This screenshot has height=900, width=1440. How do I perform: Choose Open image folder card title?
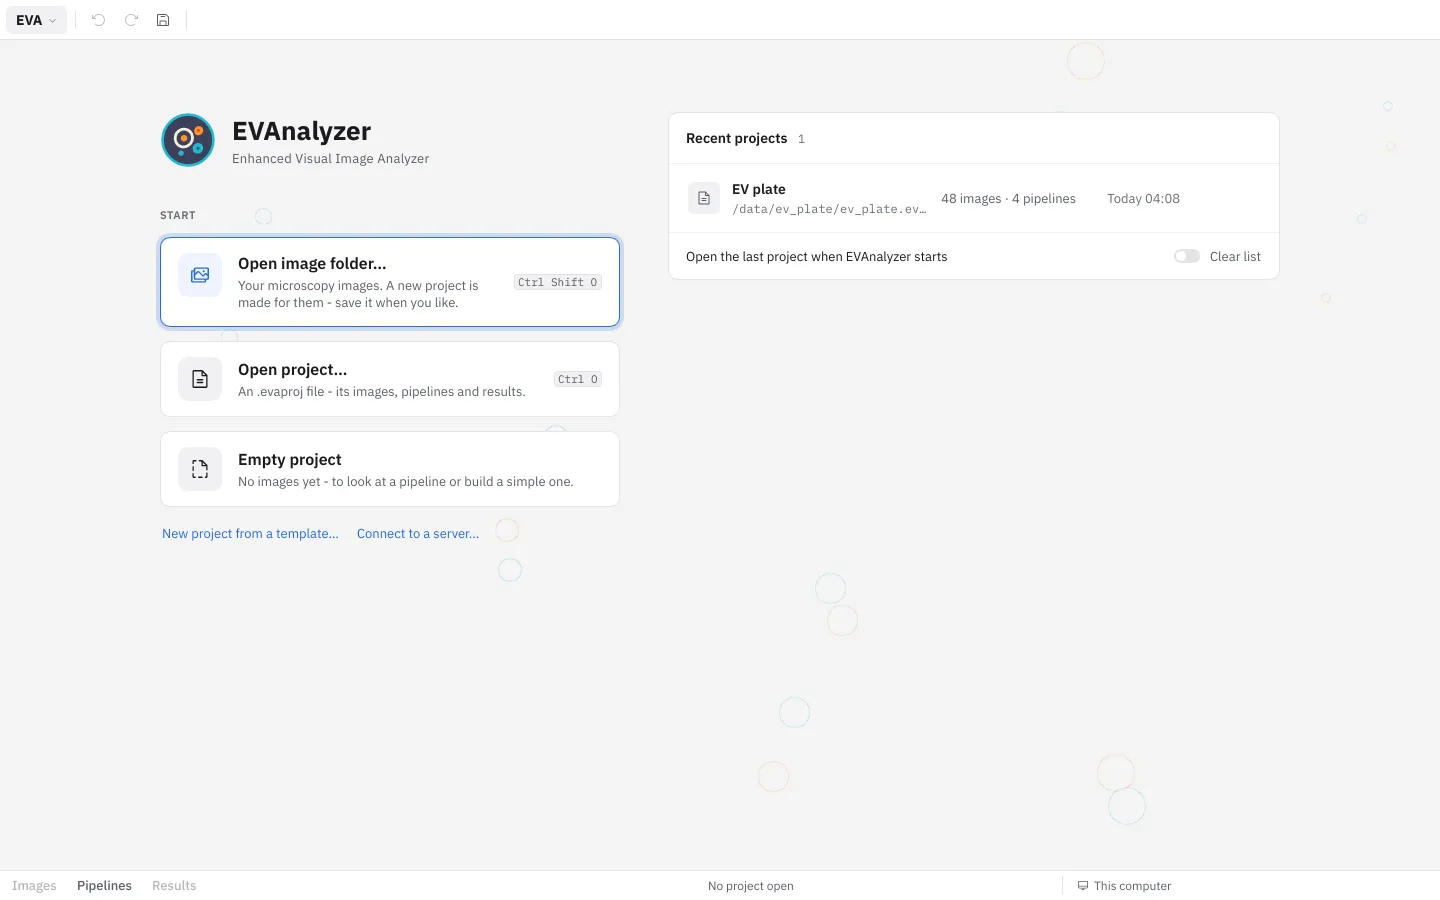pyautogui.click(x=312, y=264)
